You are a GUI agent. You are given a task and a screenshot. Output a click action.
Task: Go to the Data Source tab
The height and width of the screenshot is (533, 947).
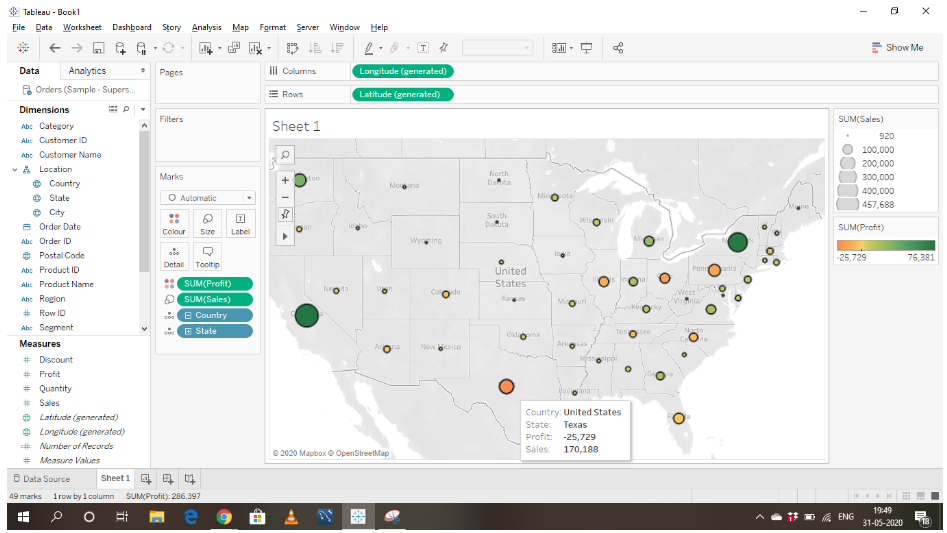[42, 479]
